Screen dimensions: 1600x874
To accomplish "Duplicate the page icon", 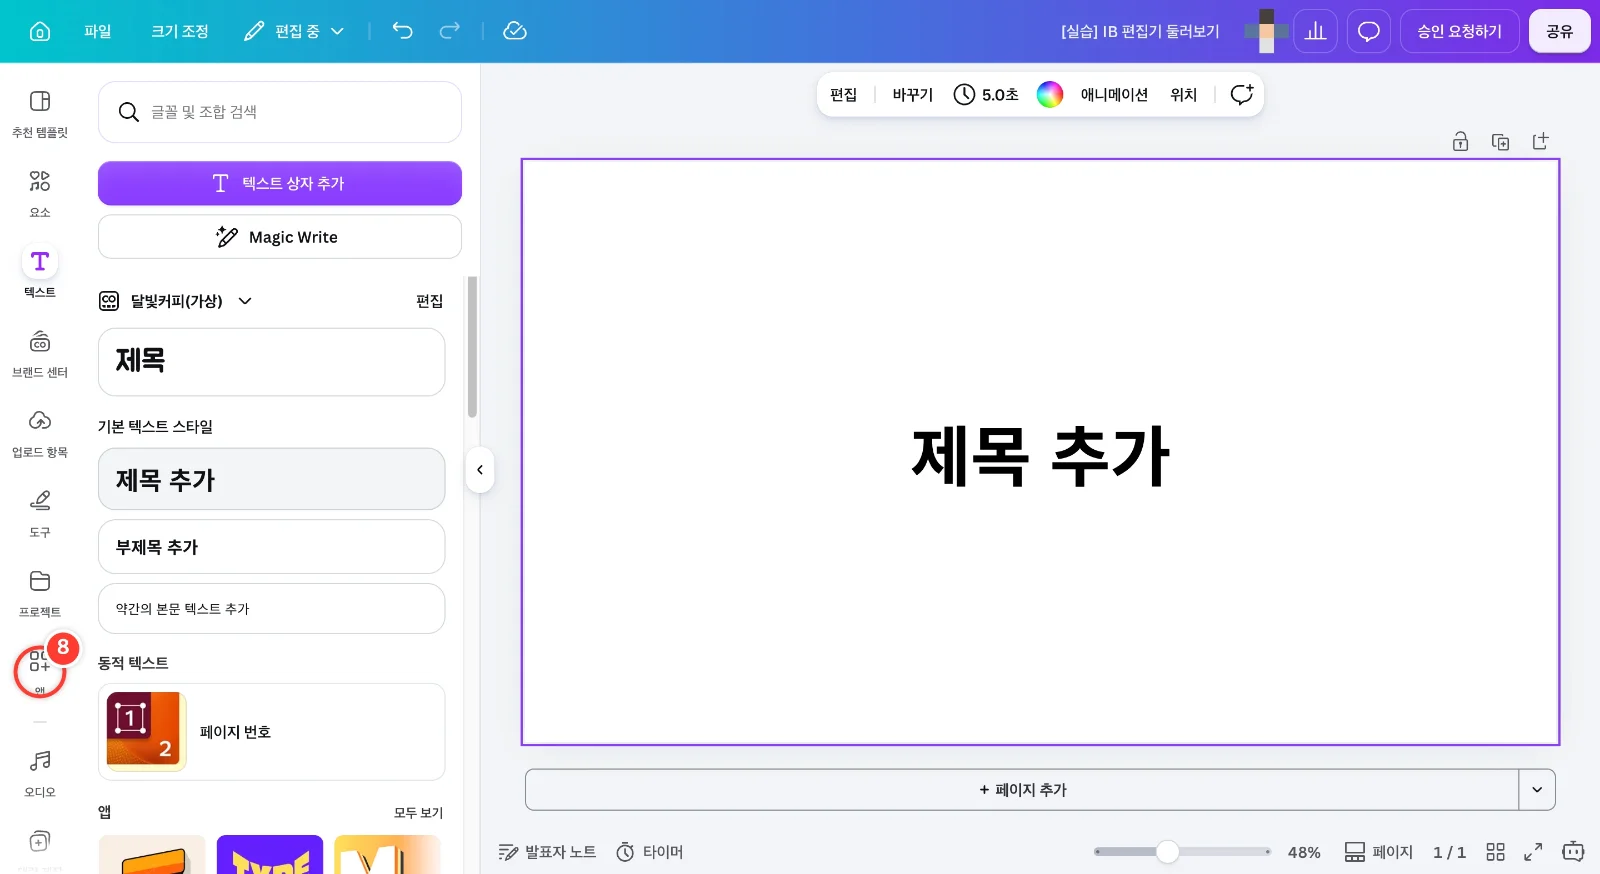I will pyautogui.click(x=1501, y=141).
